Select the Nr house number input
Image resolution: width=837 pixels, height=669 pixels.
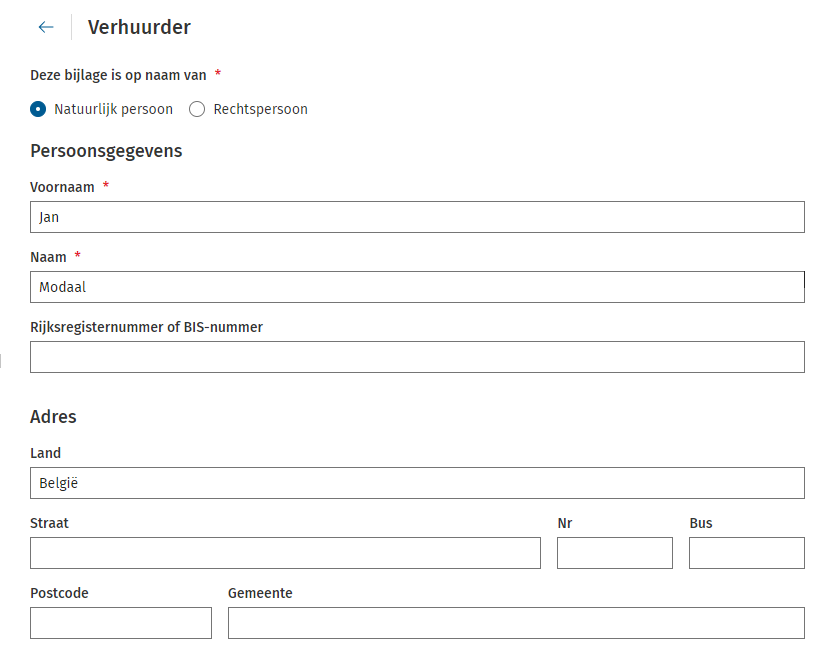pos(614,553)
